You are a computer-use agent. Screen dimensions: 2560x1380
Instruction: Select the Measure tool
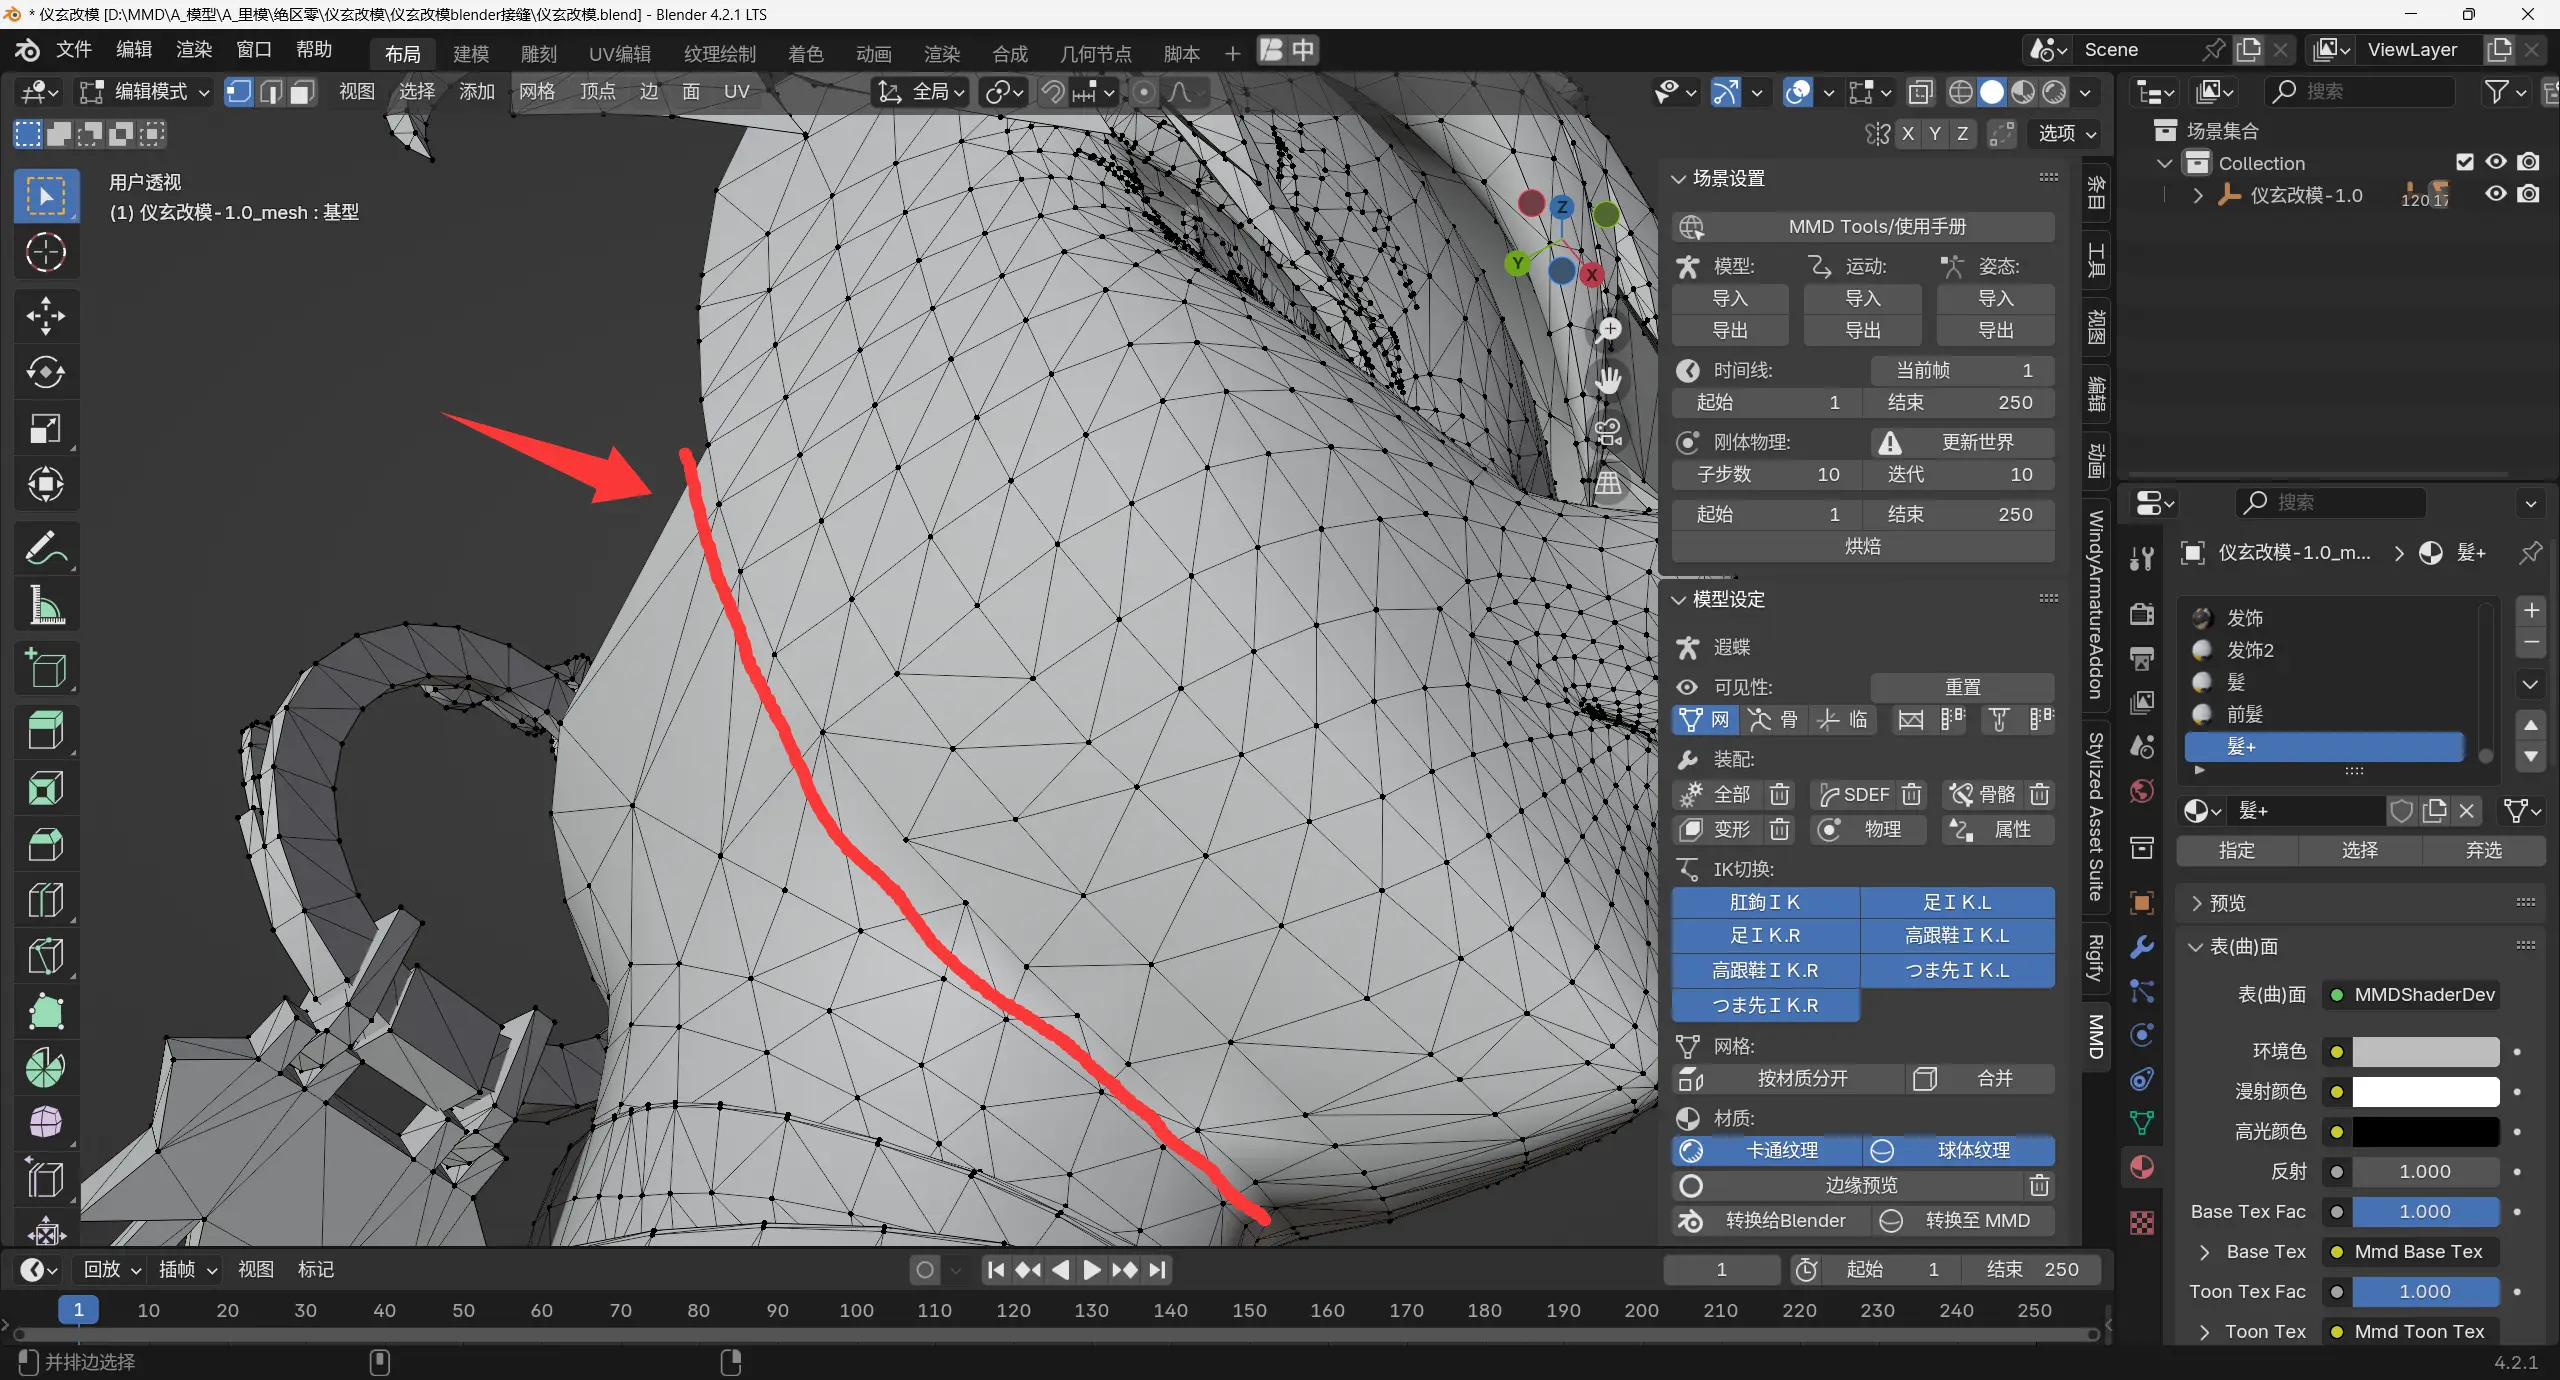(x=45, y=606)
